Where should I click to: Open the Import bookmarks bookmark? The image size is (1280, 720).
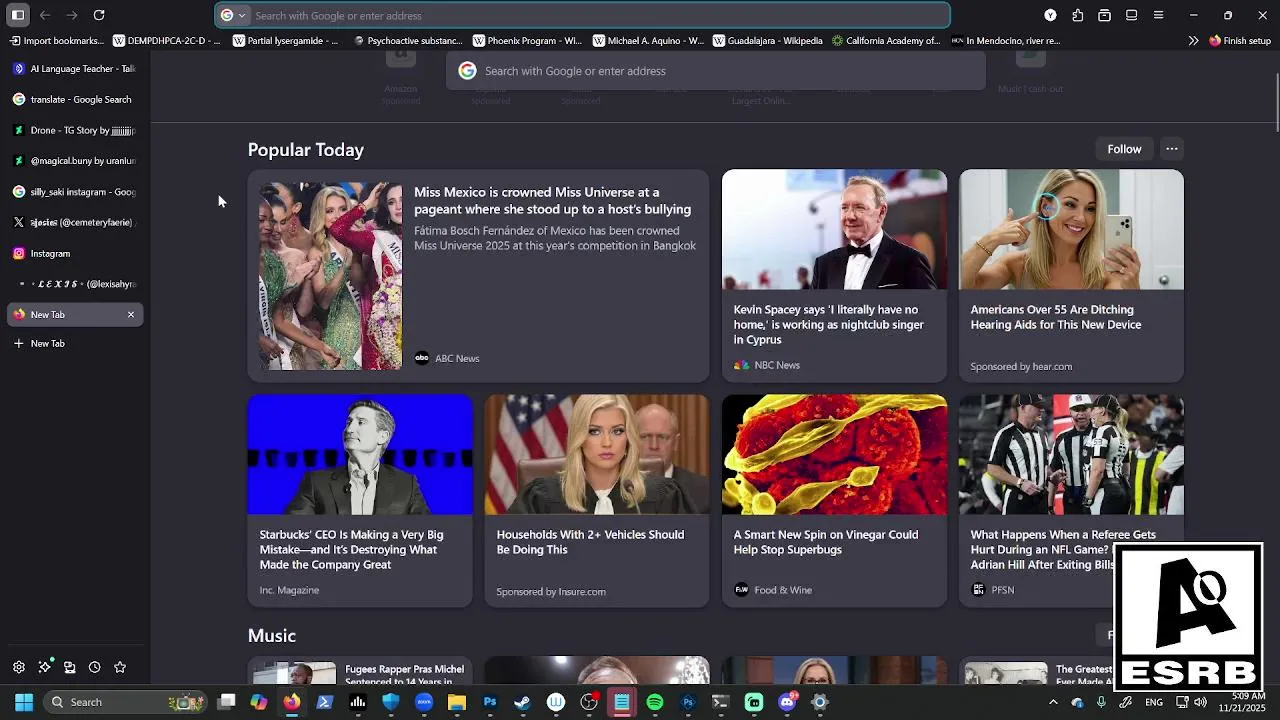click(57, 41)
